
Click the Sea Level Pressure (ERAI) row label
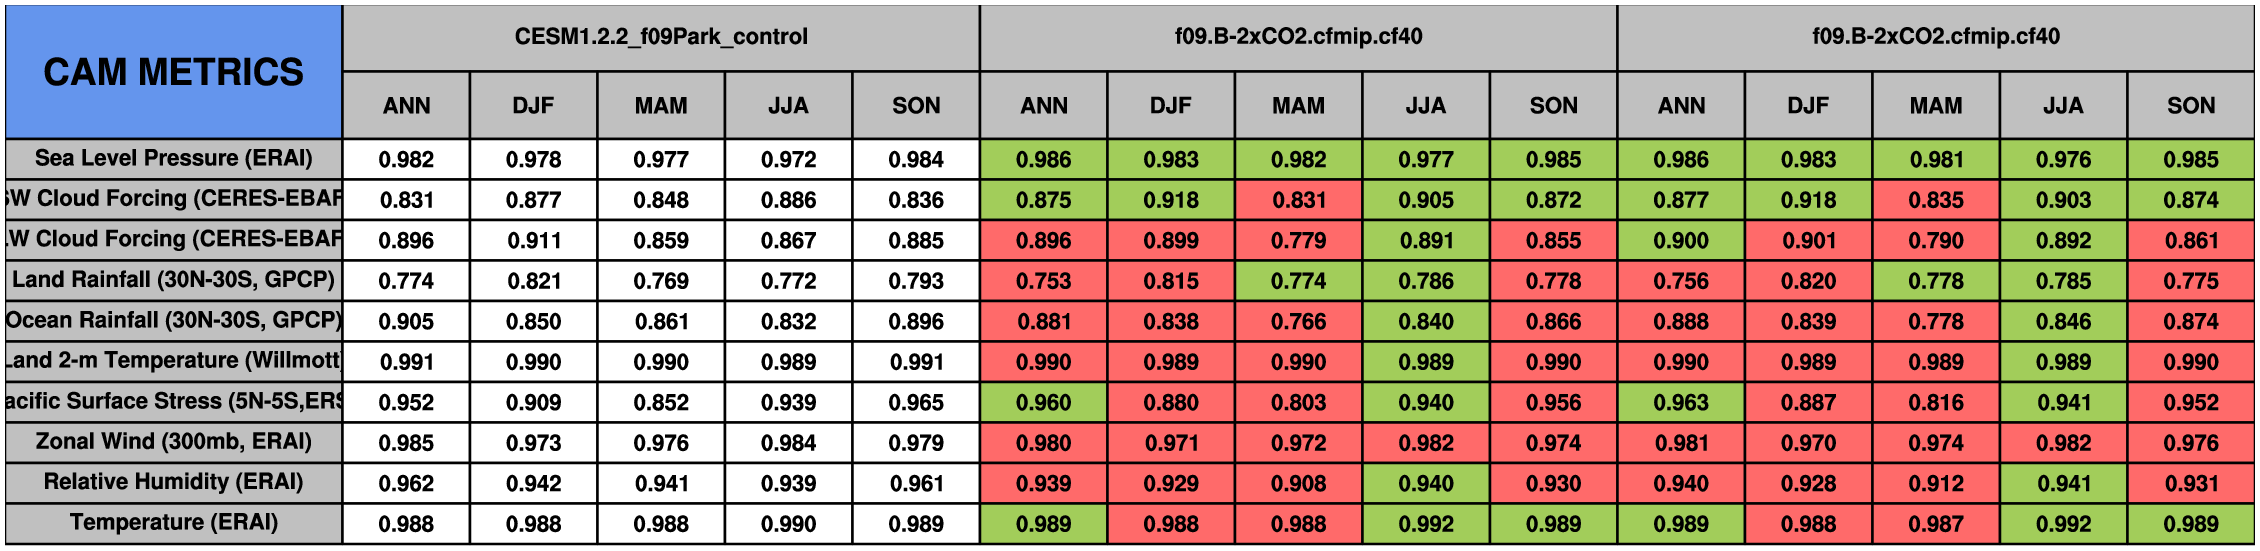click(173, 158)
